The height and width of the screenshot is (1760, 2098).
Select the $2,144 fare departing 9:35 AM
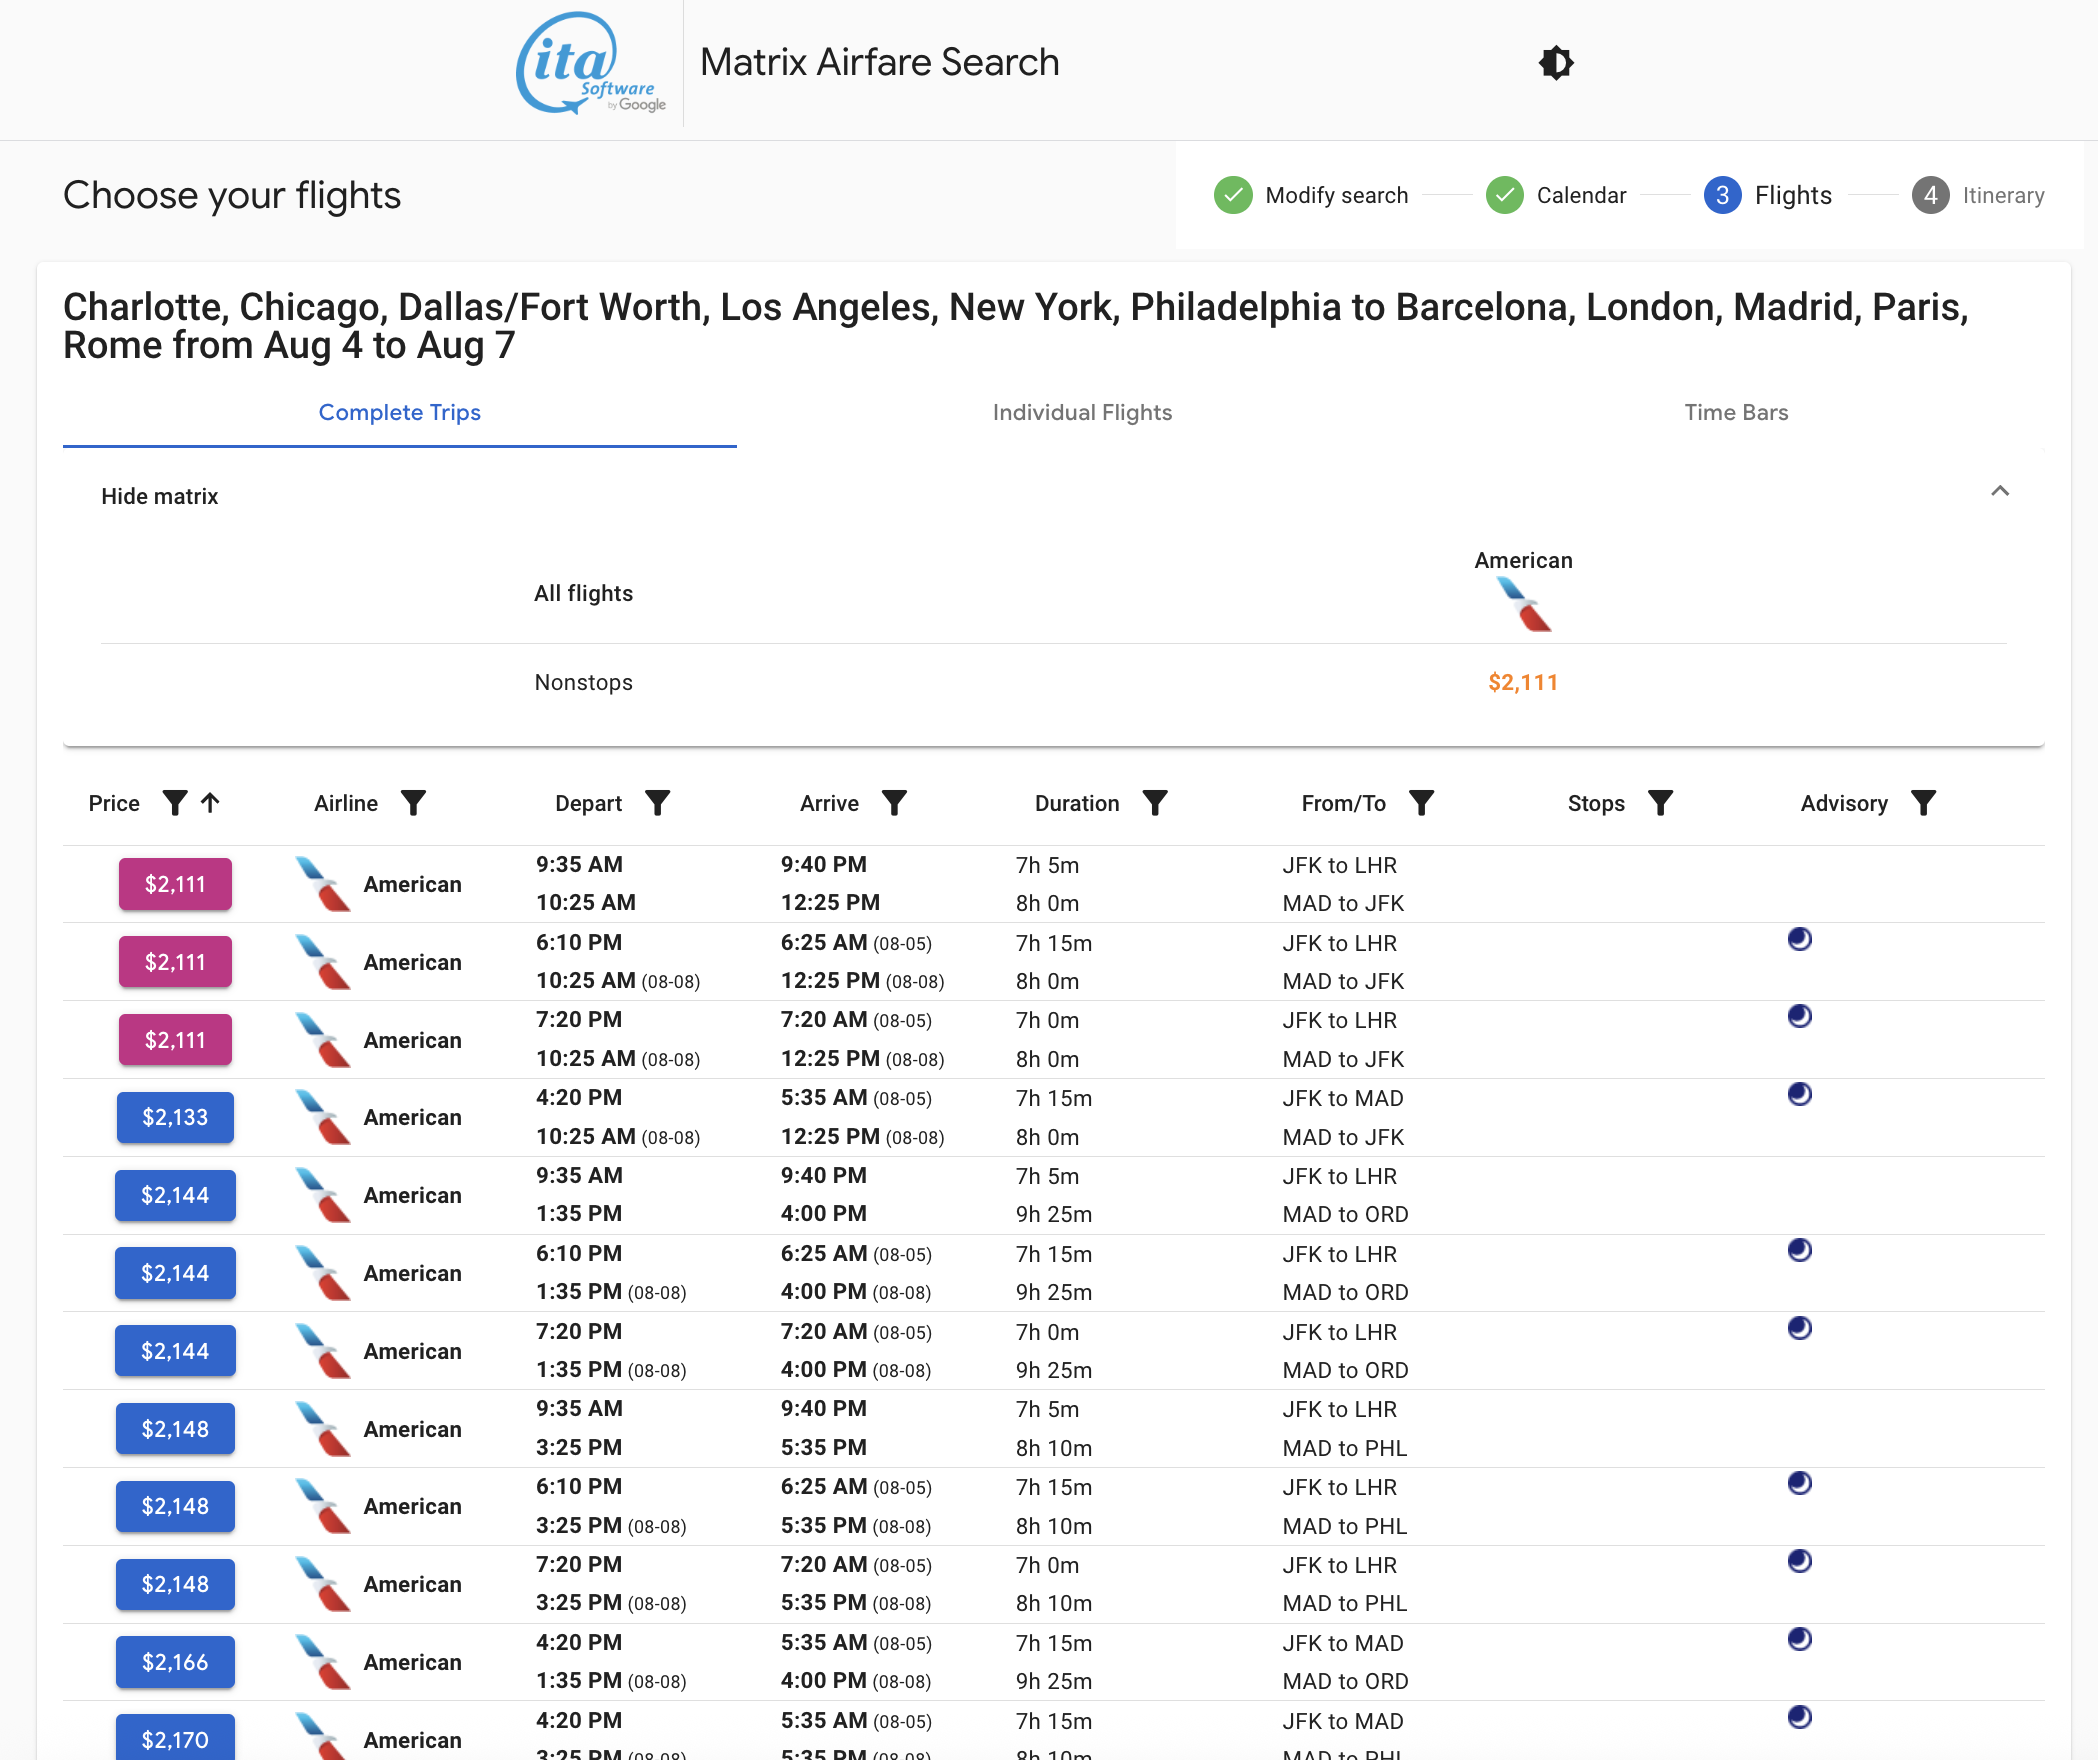[x=175, y=1195]
